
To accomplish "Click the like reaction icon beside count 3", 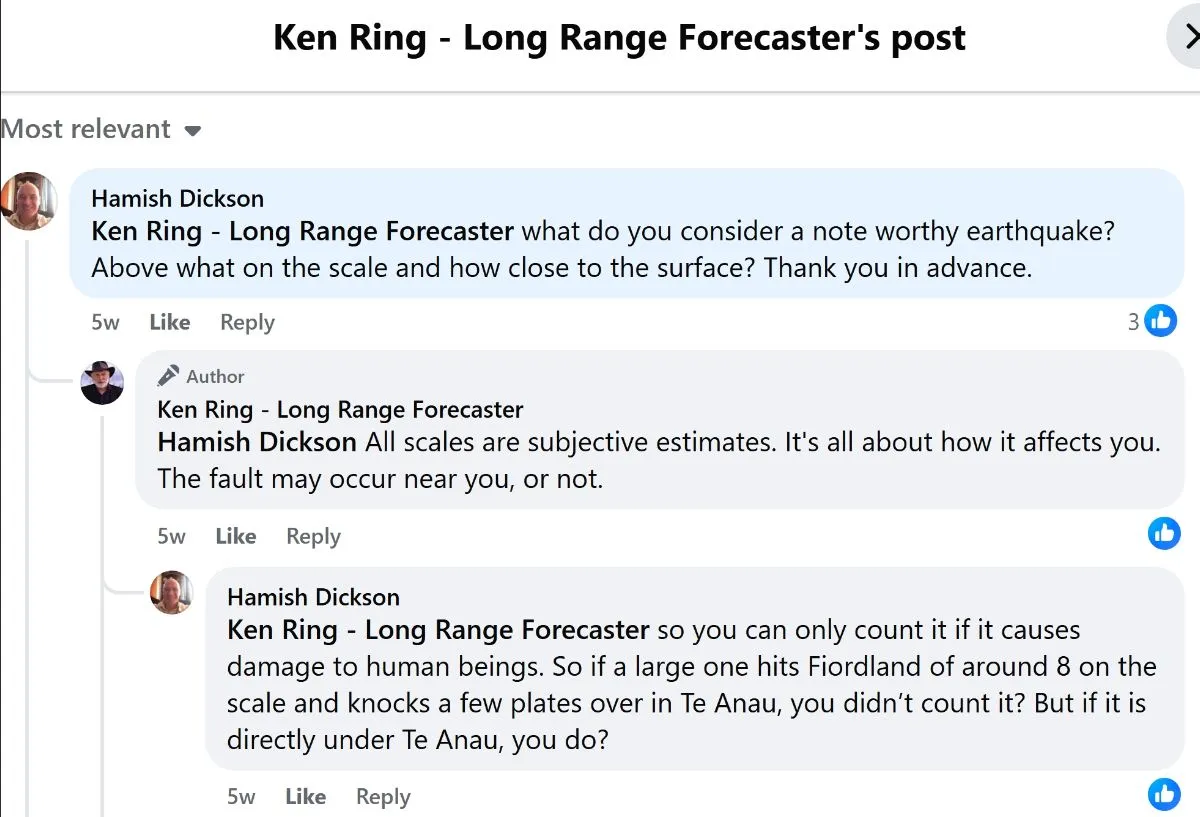I will tap(1160, 321).
